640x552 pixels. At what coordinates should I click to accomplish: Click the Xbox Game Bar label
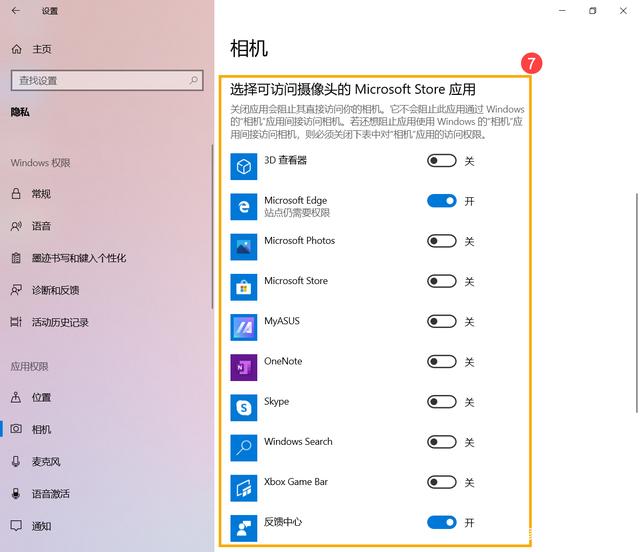(x=296, y=482)
